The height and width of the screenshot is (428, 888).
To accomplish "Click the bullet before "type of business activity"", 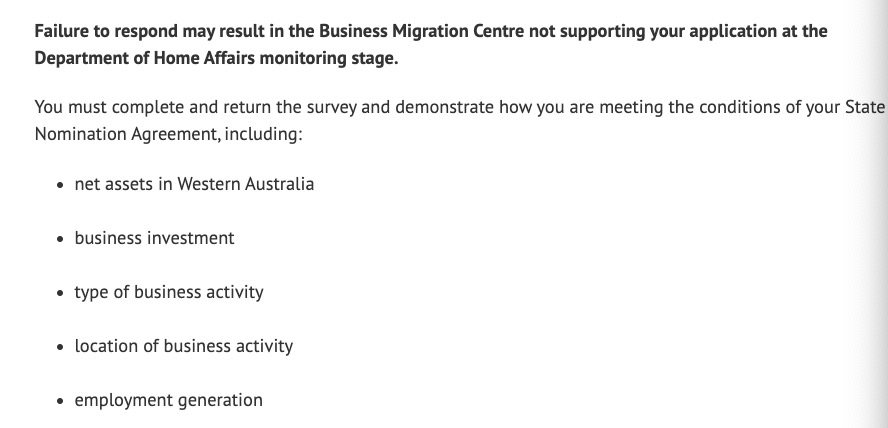I will pyautogui.click(x=62, y=293).
